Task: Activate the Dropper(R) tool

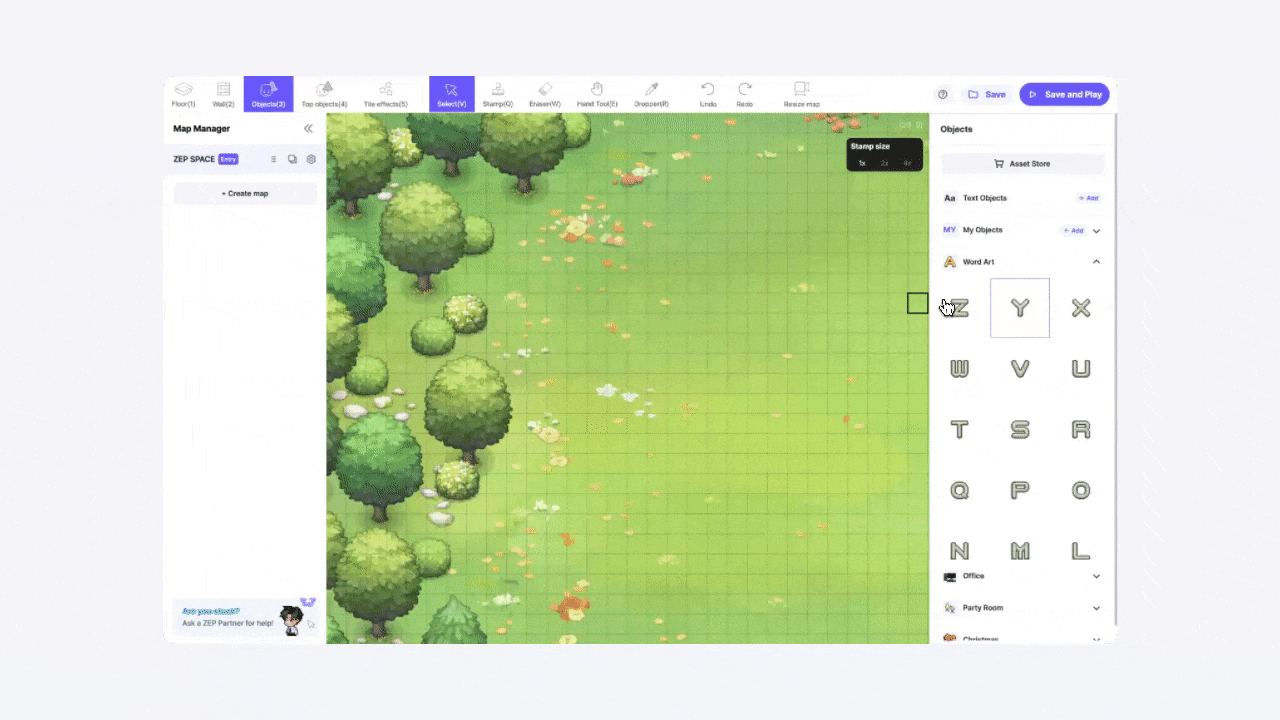Action: (651, 94)
